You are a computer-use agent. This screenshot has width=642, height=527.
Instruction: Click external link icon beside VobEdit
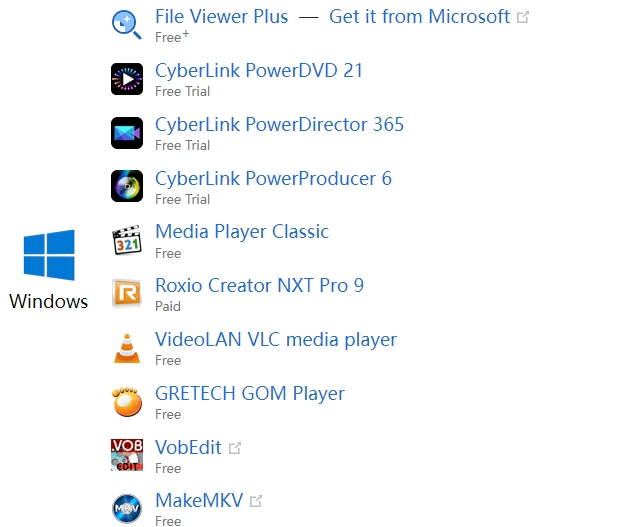(x=235, y=448)
